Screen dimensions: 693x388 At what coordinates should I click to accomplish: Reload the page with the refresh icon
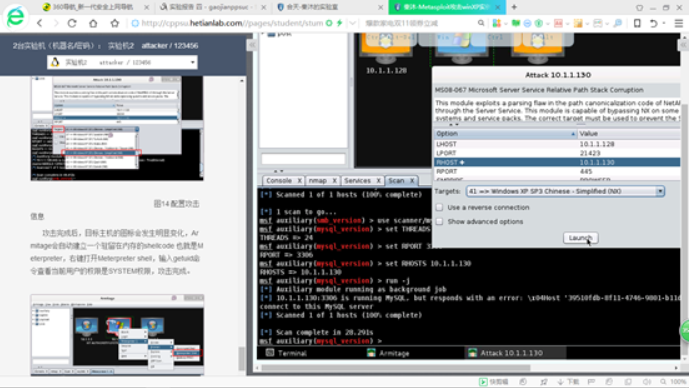pos(72,23)
